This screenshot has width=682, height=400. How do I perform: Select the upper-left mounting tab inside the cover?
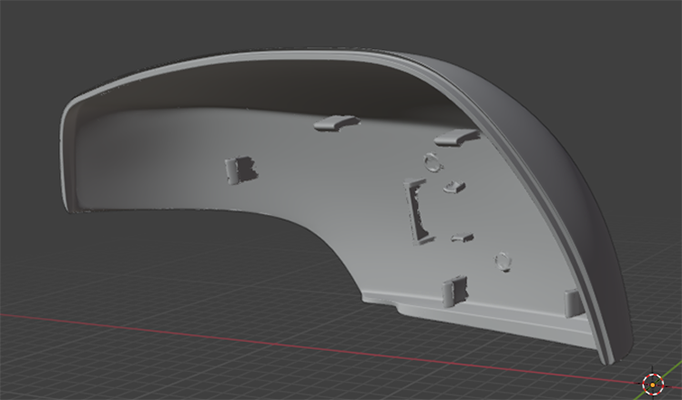pos(335,122)
